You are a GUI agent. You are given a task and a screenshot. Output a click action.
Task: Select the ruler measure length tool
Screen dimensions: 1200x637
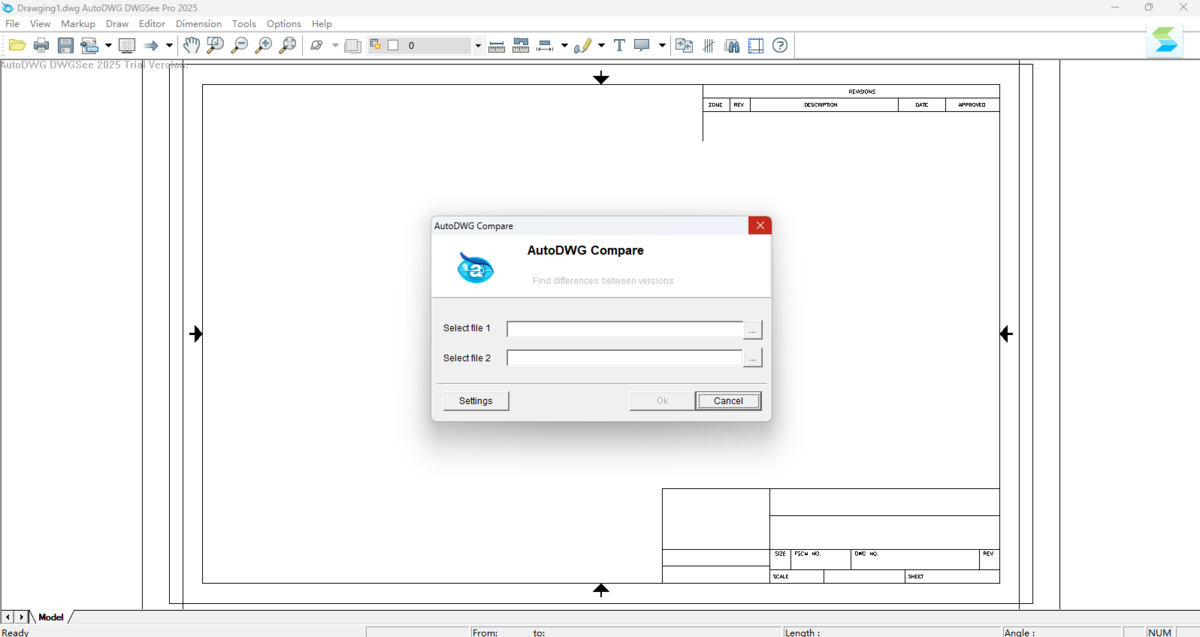click(x=496, y=45)
